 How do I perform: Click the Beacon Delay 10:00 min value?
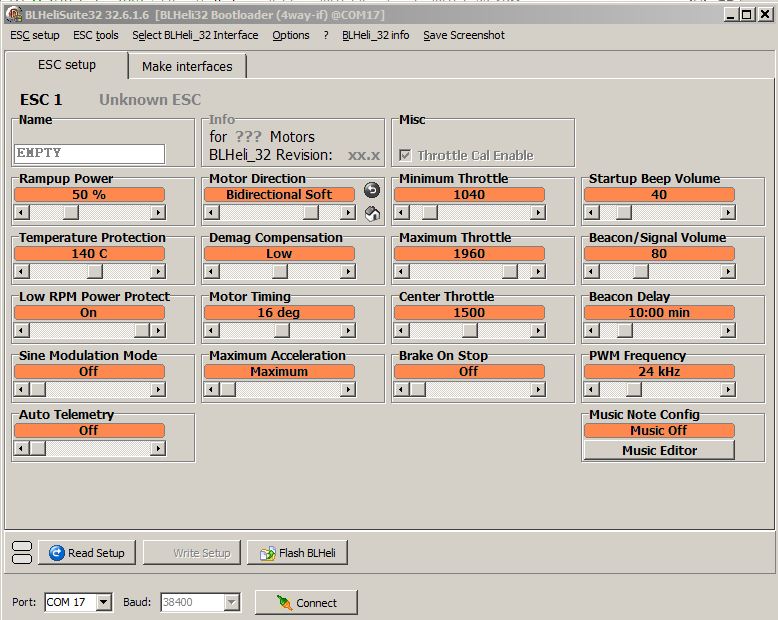click(x=659, y=312)
